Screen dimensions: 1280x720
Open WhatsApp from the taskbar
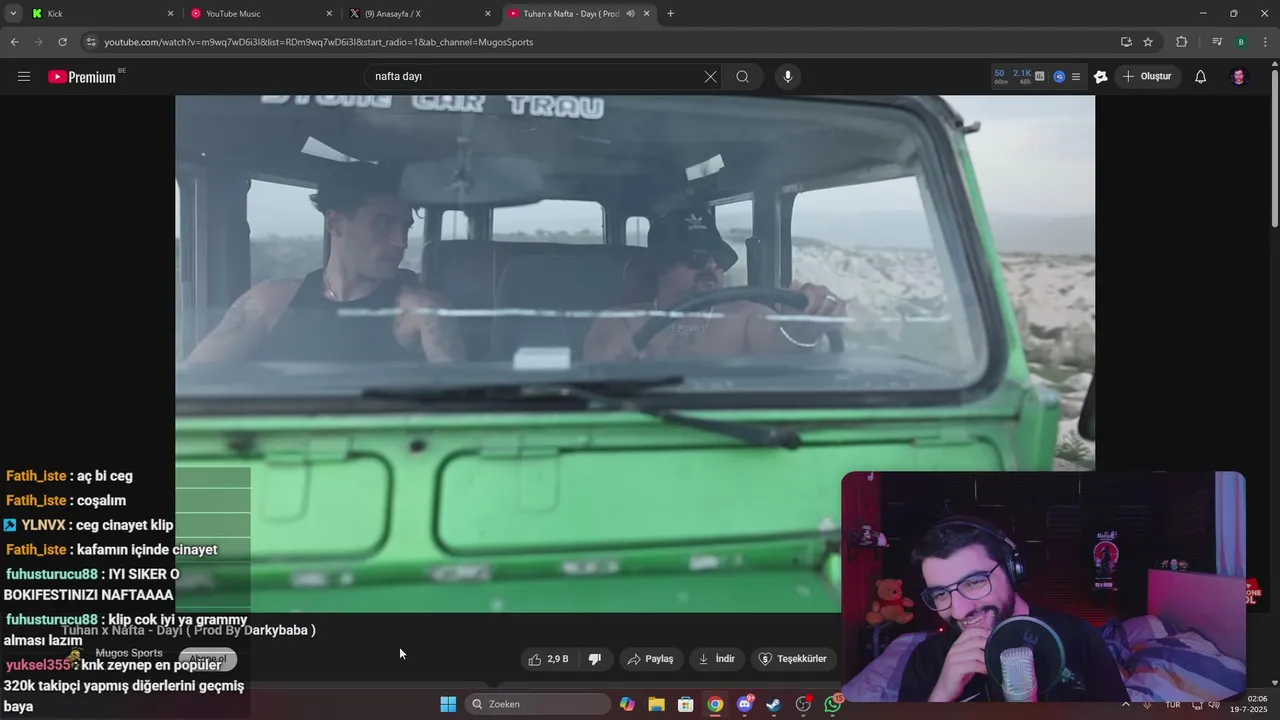click(x=833, y=704)
